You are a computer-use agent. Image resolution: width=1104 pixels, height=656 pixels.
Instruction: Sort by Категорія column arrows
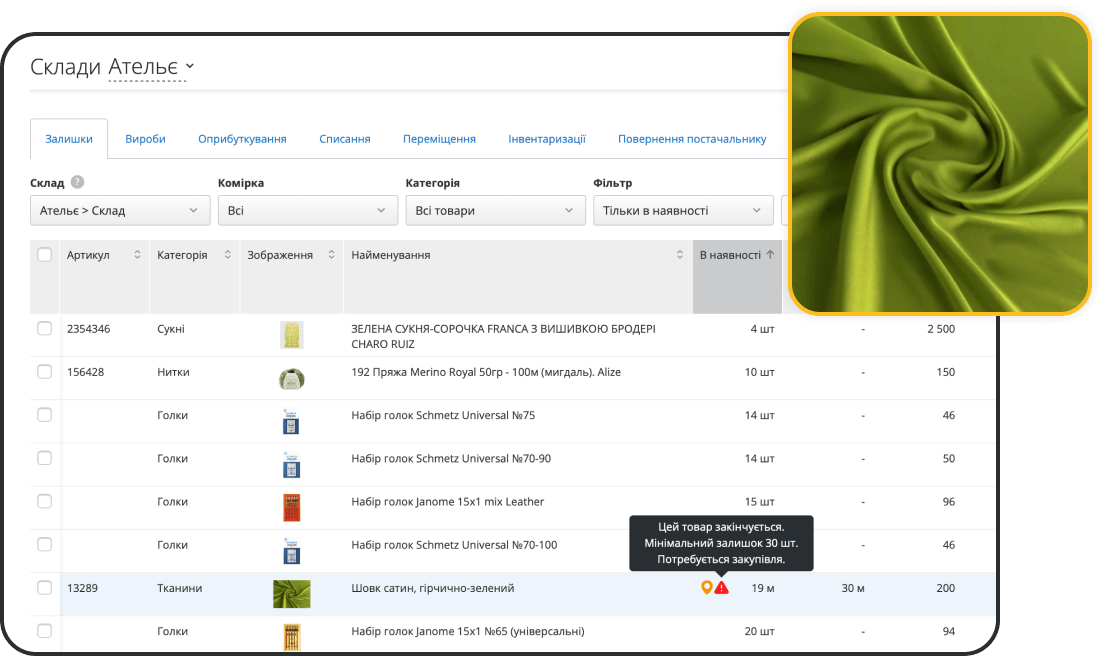[x=227, y=255]
